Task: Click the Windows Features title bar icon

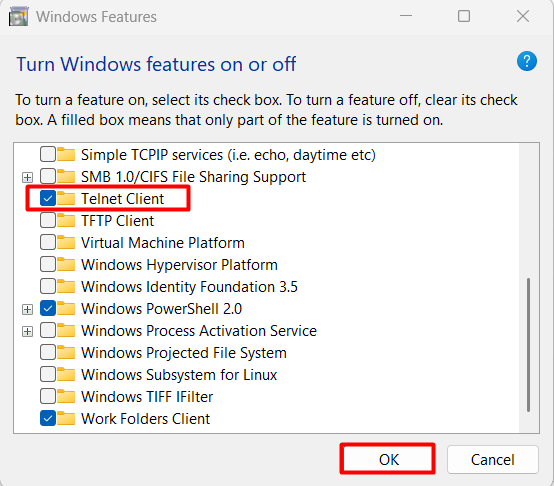Action: [18, 17]
